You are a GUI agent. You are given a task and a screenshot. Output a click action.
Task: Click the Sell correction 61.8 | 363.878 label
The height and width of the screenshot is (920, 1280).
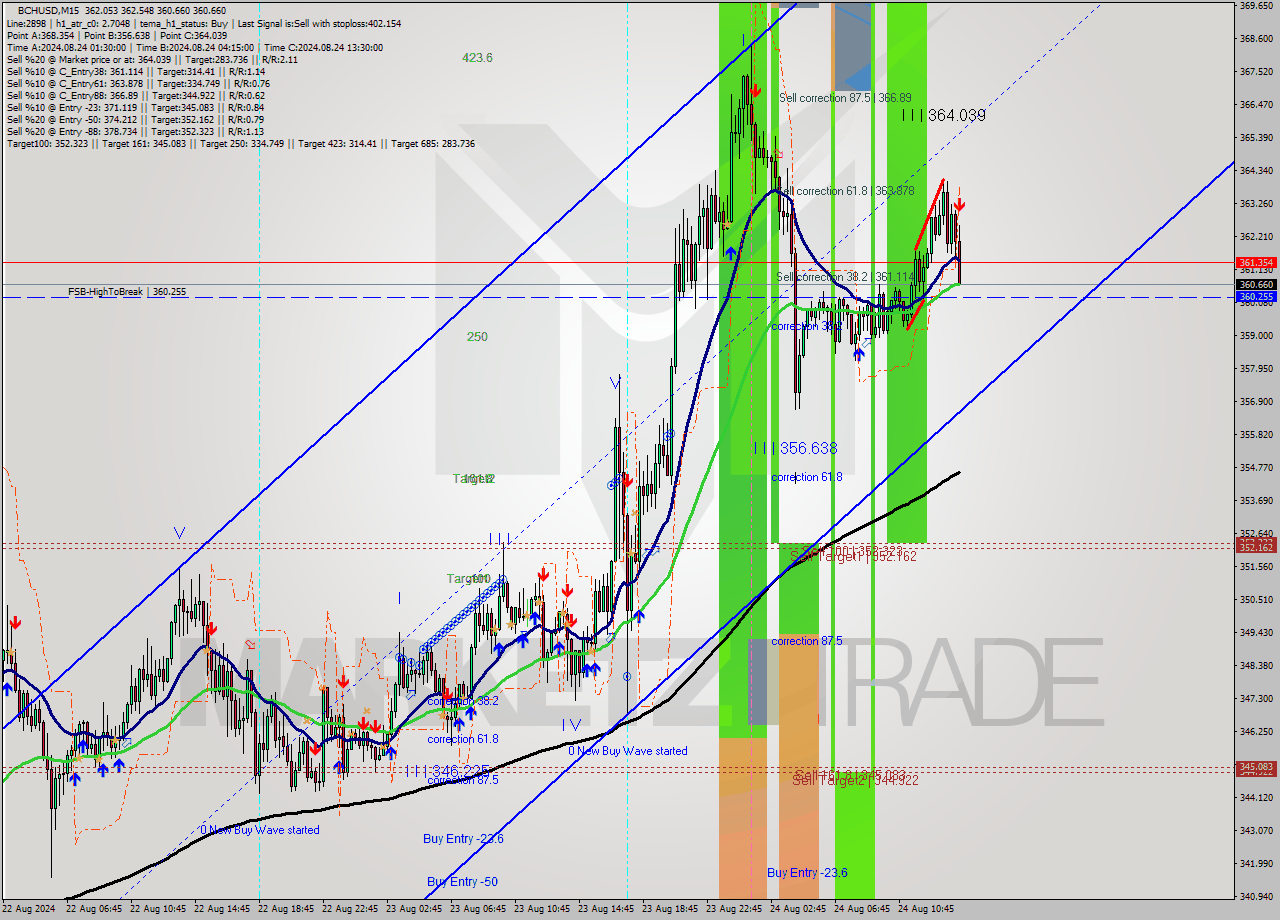point(847,191)
